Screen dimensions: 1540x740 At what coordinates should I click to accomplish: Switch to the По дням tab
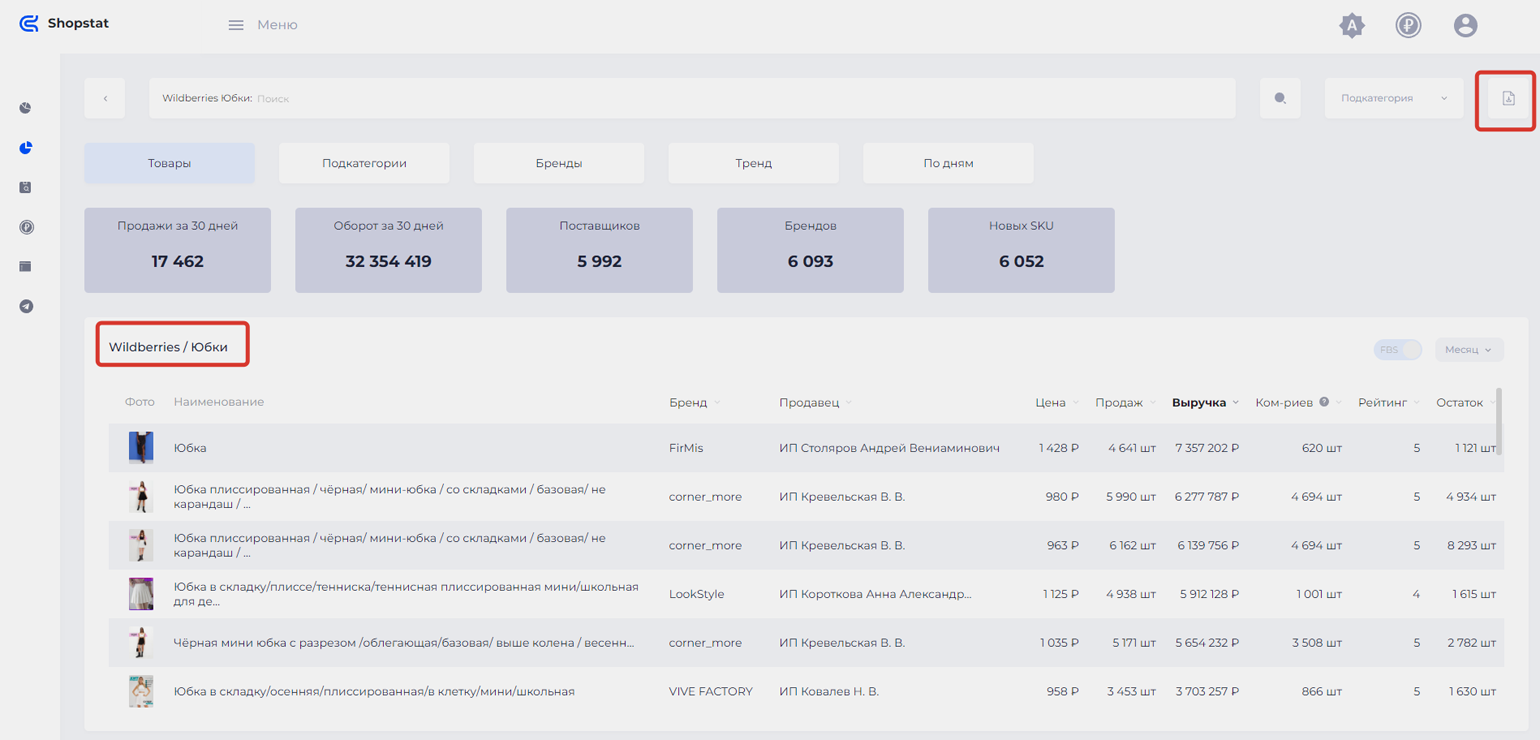(948, 163)
